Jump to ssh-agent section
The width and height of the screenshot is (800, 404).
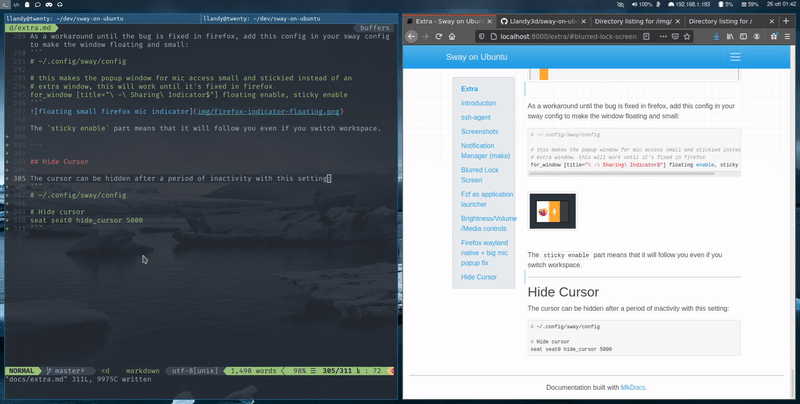pyautogui.click(x=476, y=117)
